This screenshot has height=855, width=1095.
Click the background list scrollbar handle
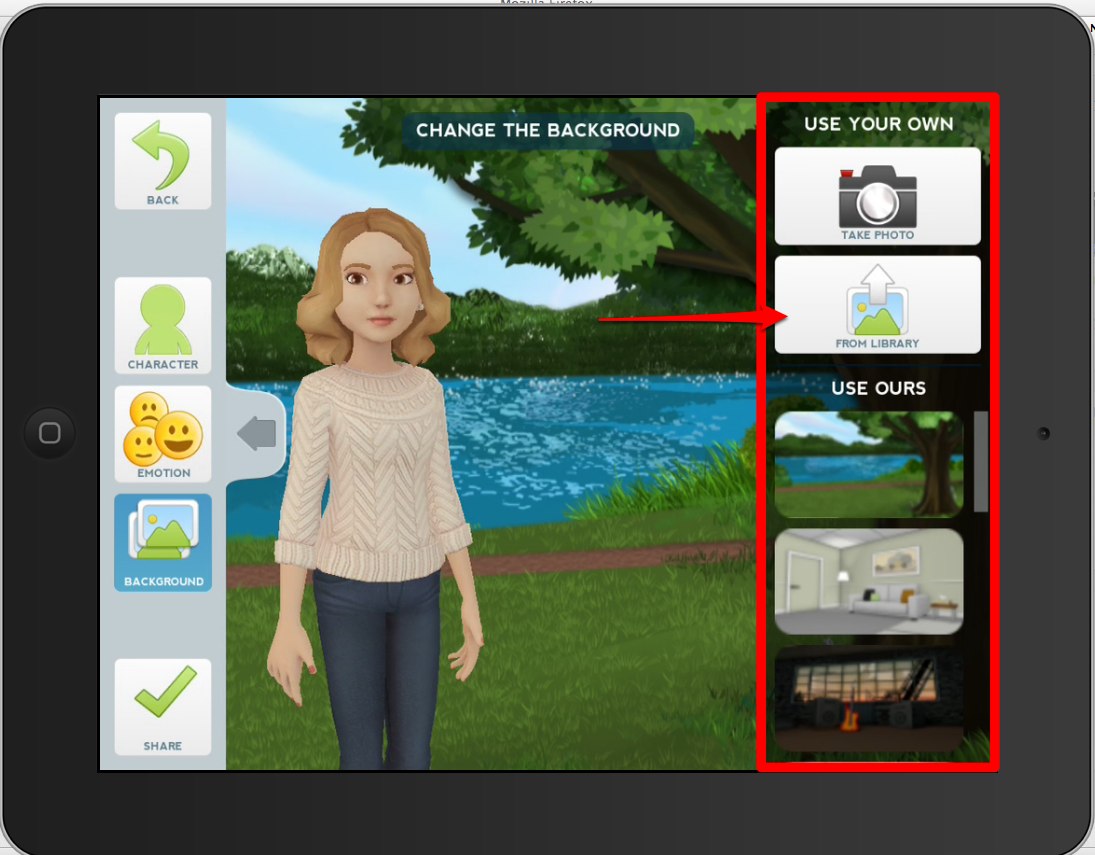(x=981, y=460)
